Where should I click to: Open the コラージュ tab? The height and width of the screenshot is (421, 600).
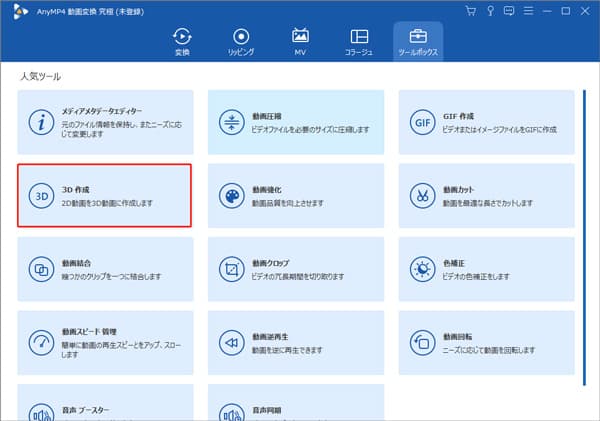359,41
